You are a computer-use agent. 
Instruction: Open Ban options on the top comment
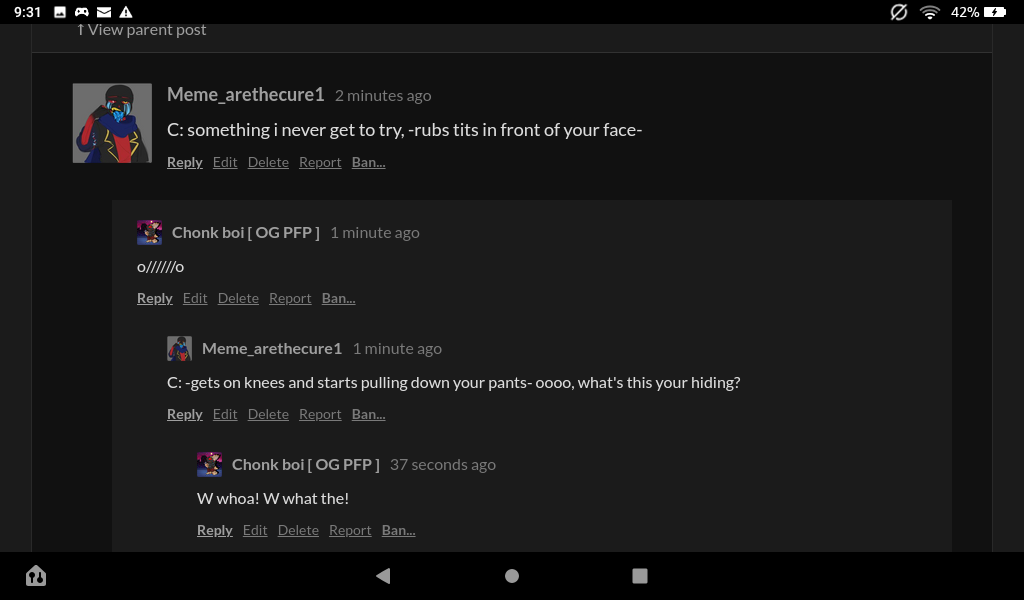(368, 162)
